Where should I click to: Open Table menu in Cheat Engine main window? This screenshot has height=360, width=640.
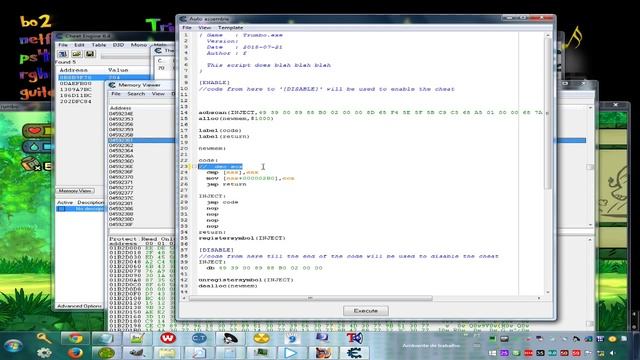tap(98, 45)
